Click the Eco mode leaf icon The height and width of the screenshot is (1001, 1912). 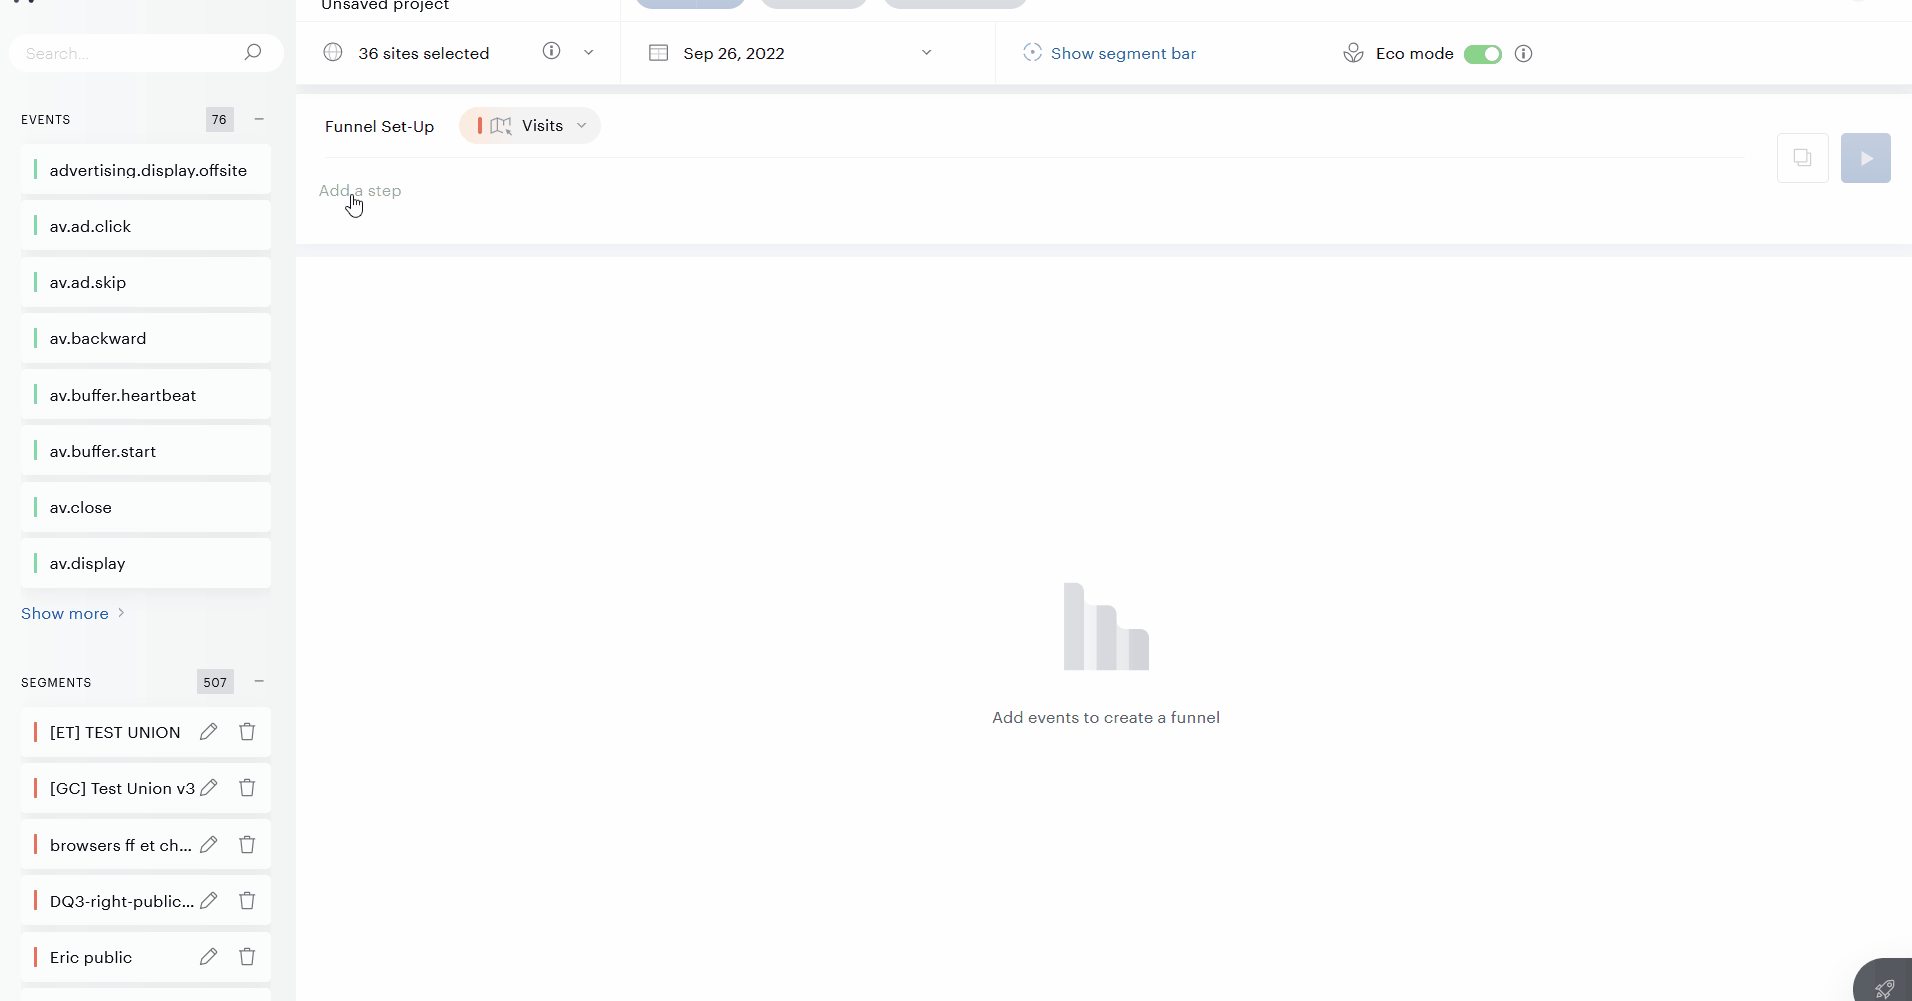click(x=1353, y=53)
